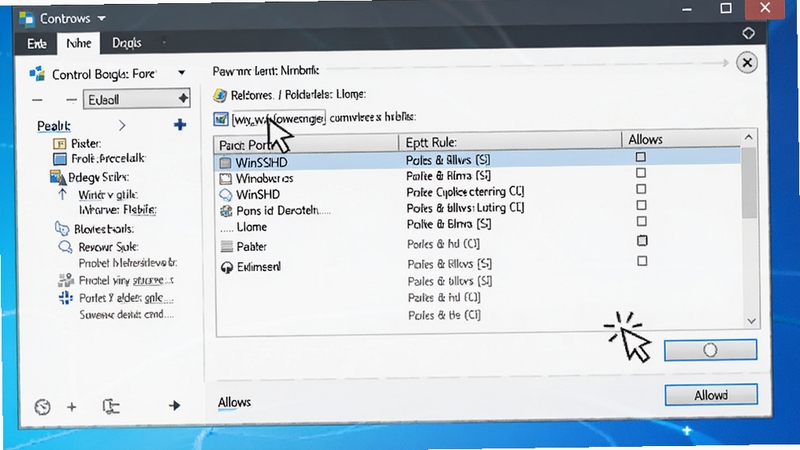The height and width of the screenshot is (450, 800).
Task: Click the list scrollbar up arrow
Action: tap(748, 137)
